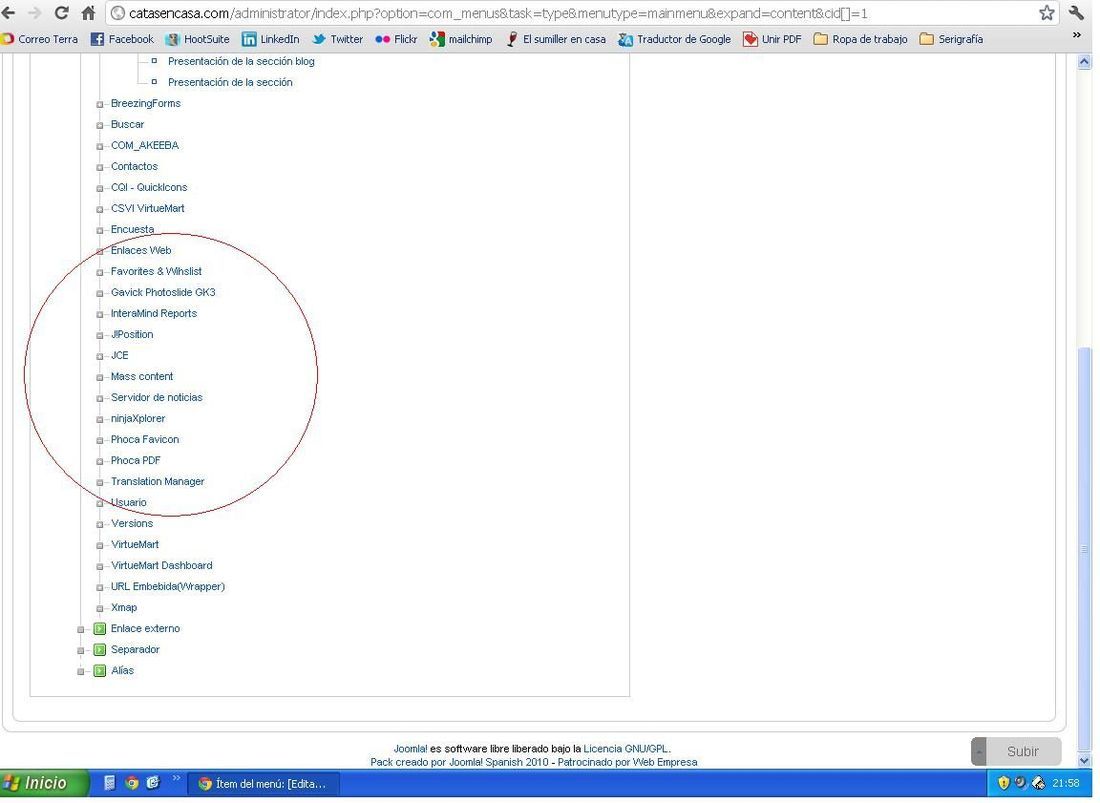Viewport: 1100px width, 803px height.
Task: Click the browser forward arrow
Action: 34,13
